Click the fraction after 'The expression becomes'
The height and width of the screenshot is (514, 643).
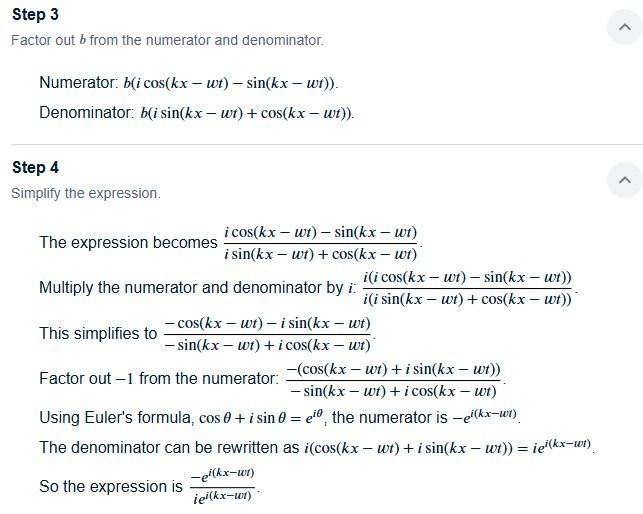321,243
